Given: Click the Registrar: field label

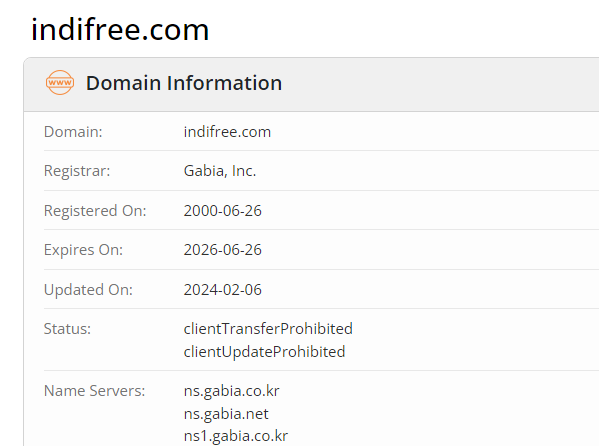Looking at the screenshot, I should 77,171.
